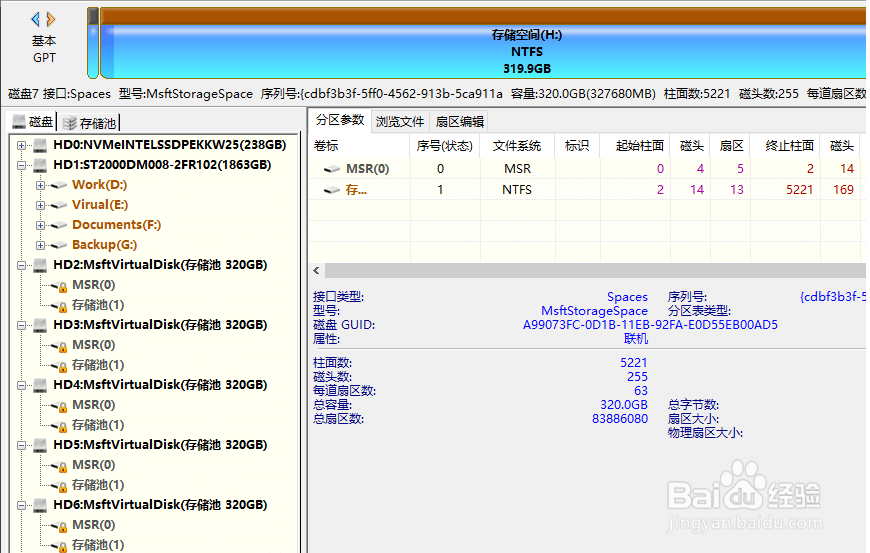This screenshot has width=870, height=553.
Task: Click the table's left scroll arrow
Action: click(x=316, y=271)
